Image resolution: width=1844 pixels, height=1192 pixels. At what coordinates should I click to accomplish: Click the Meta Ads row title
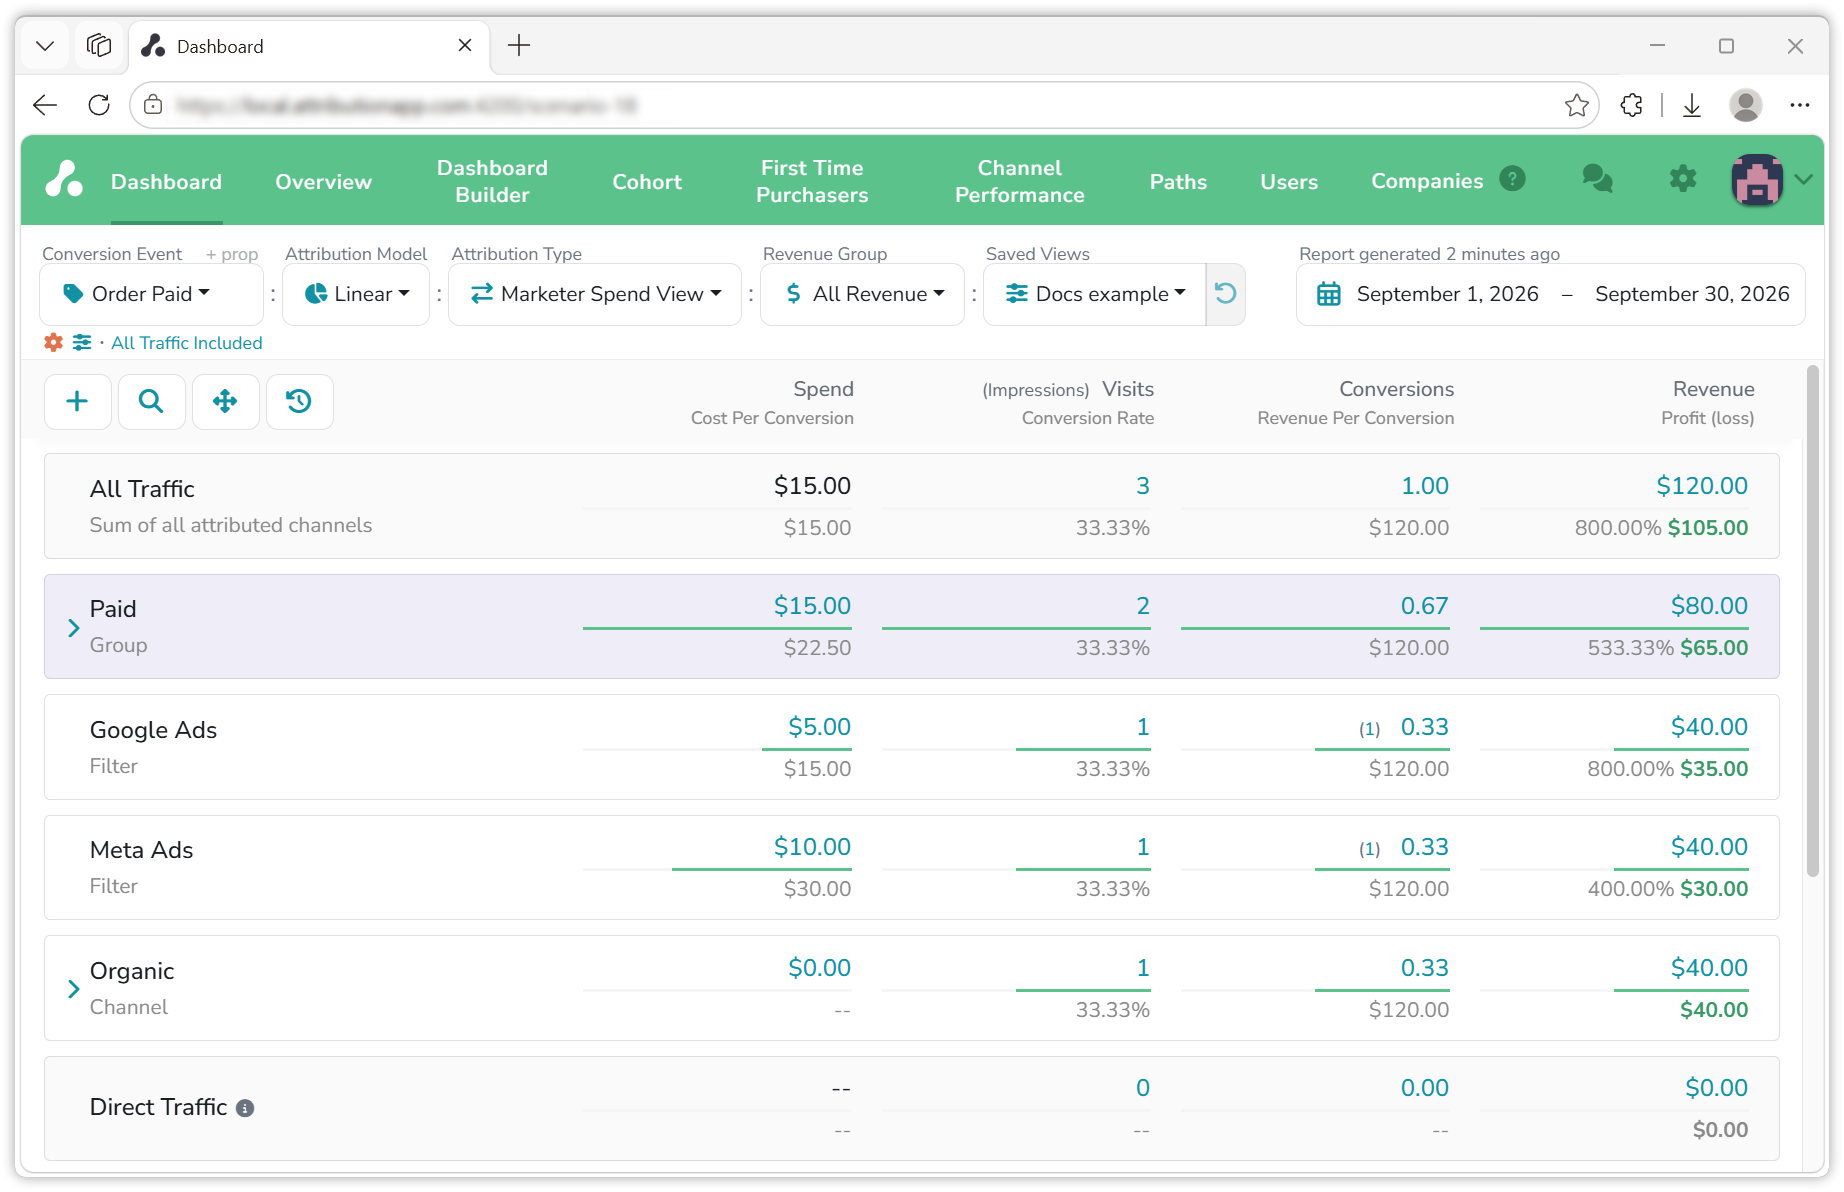point(141,850)
